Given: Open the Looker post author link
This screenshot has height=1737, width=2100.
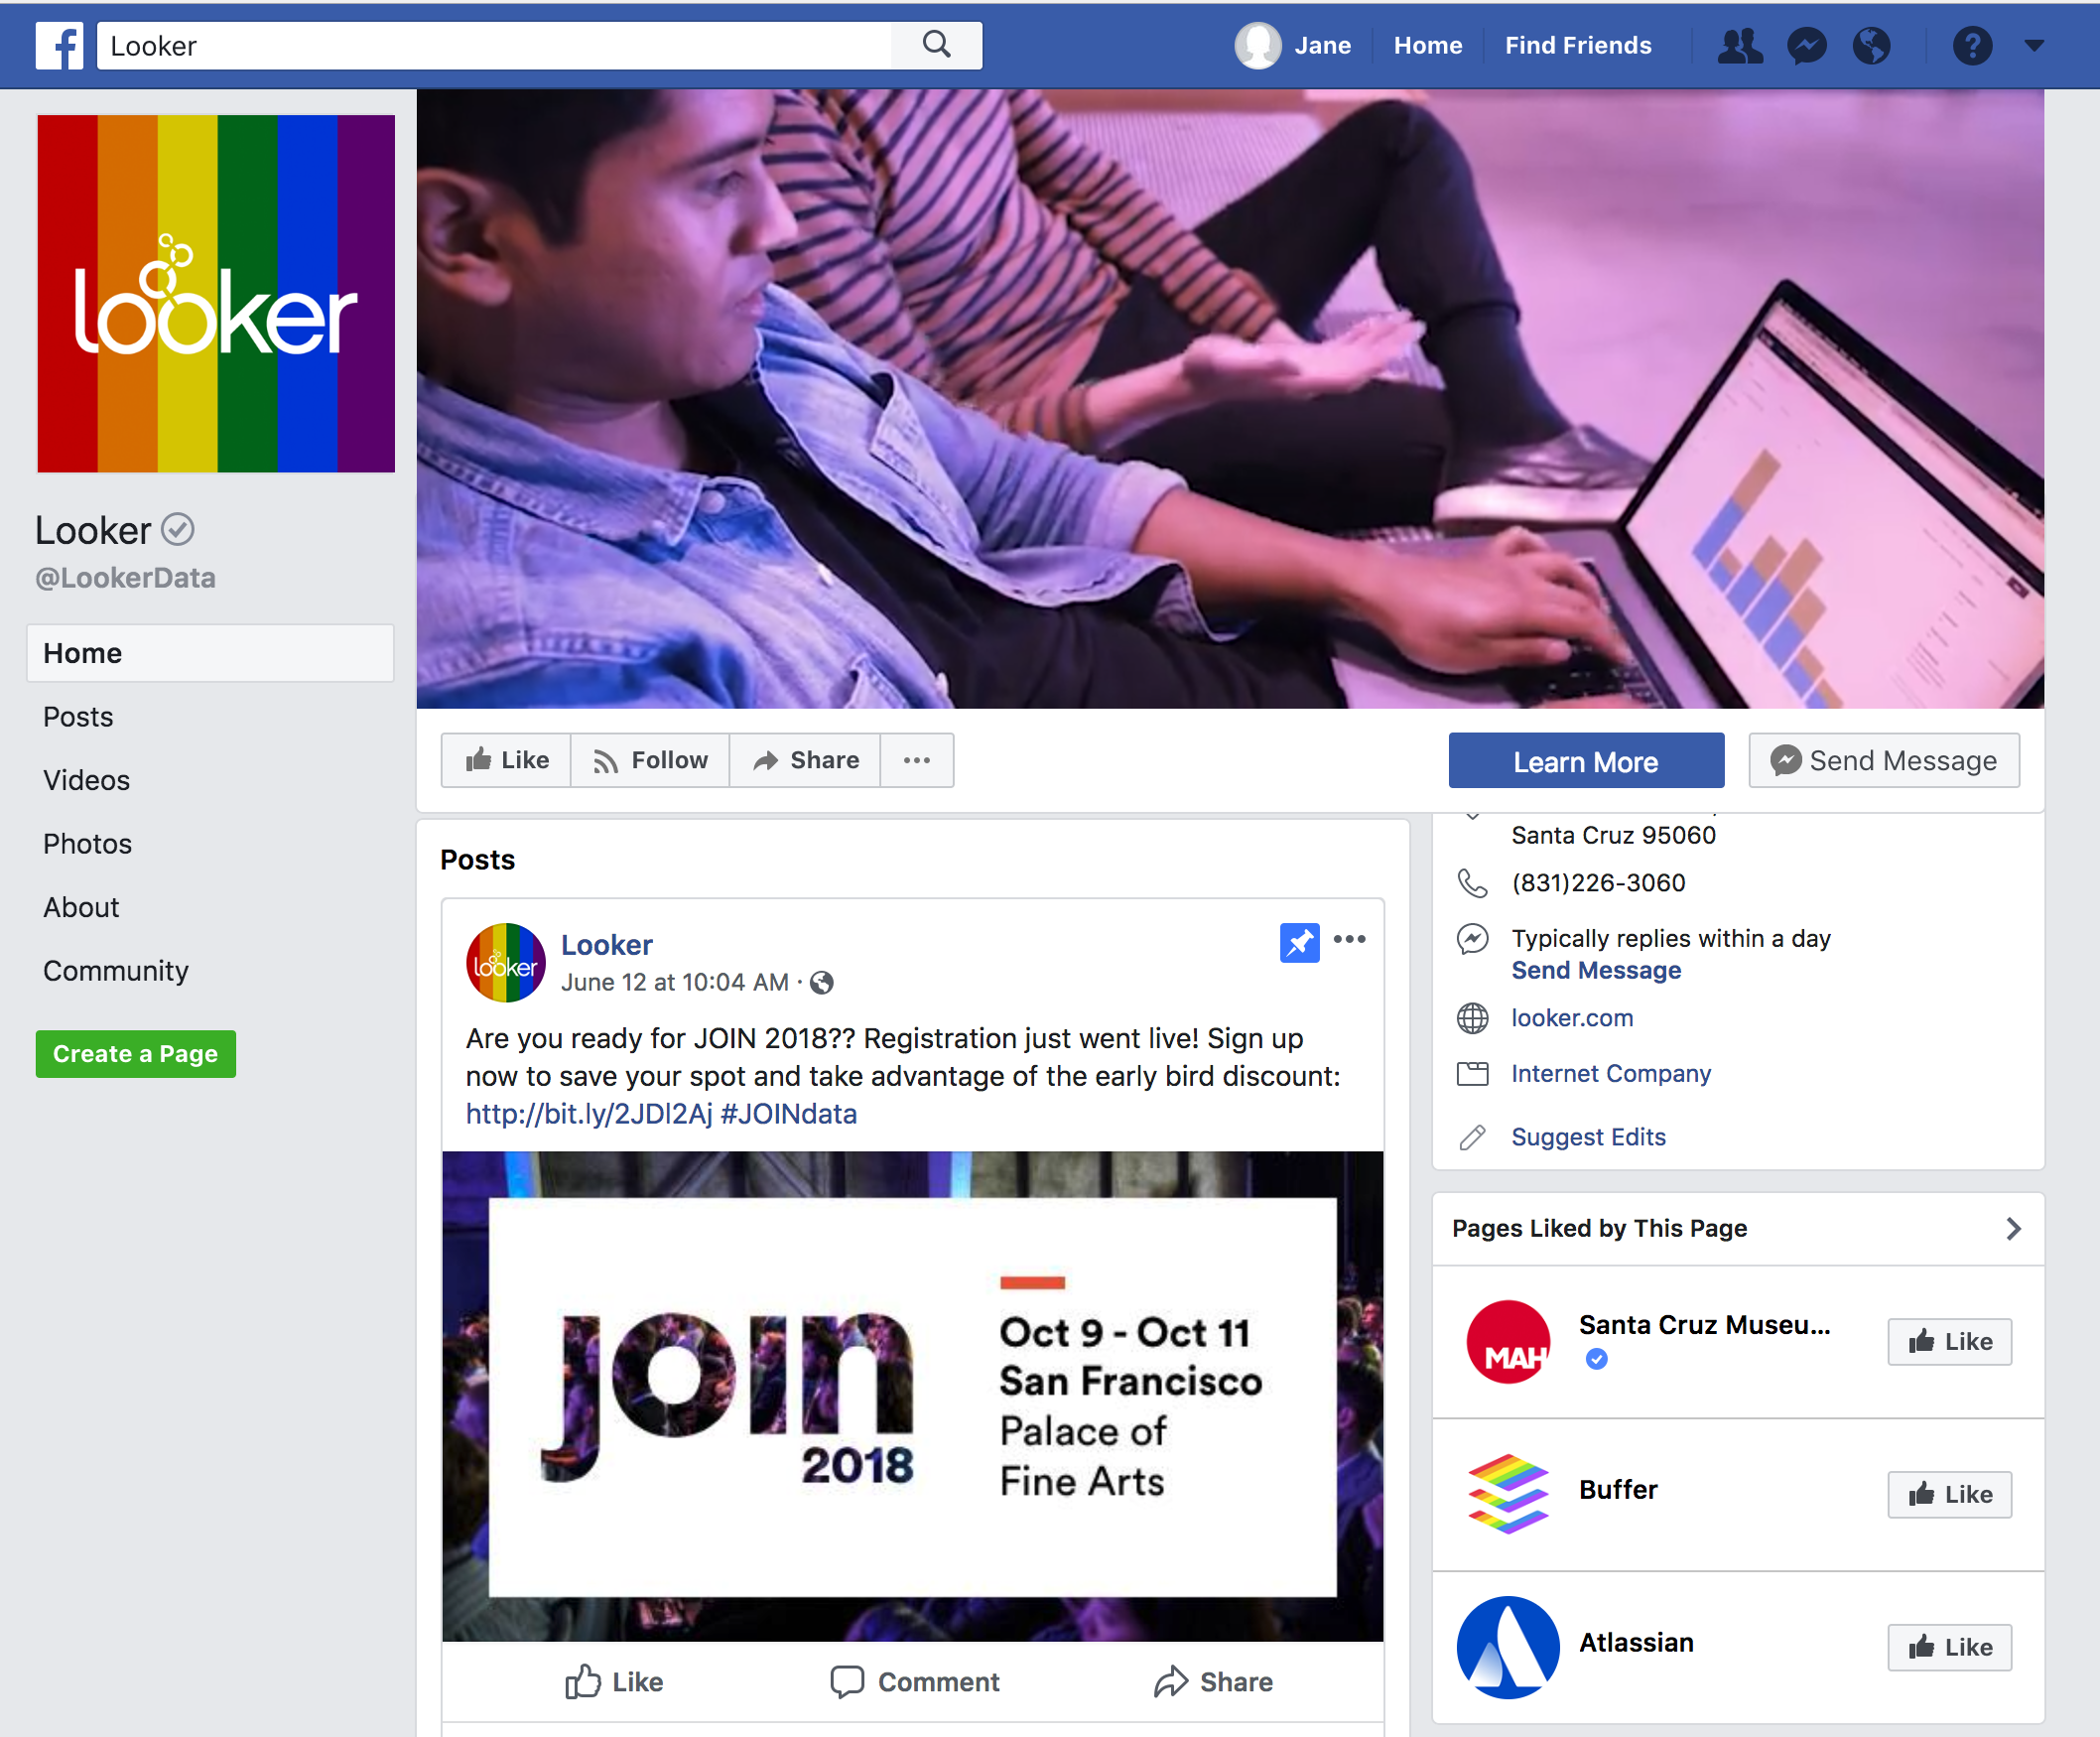Looking at the screenshot, I should (x=606, y=945).
